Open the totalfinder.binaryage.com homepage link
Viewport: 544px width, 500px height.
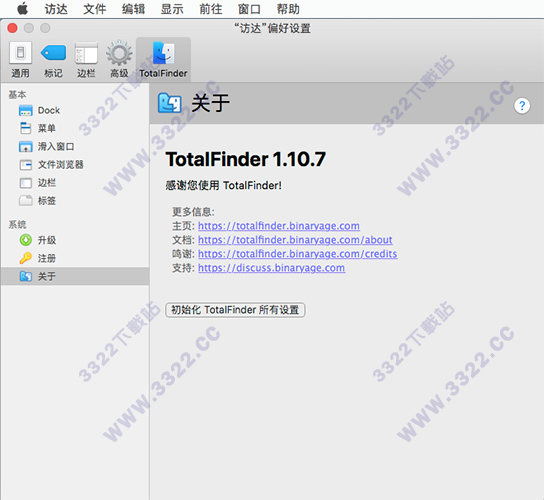coord(279,226)
